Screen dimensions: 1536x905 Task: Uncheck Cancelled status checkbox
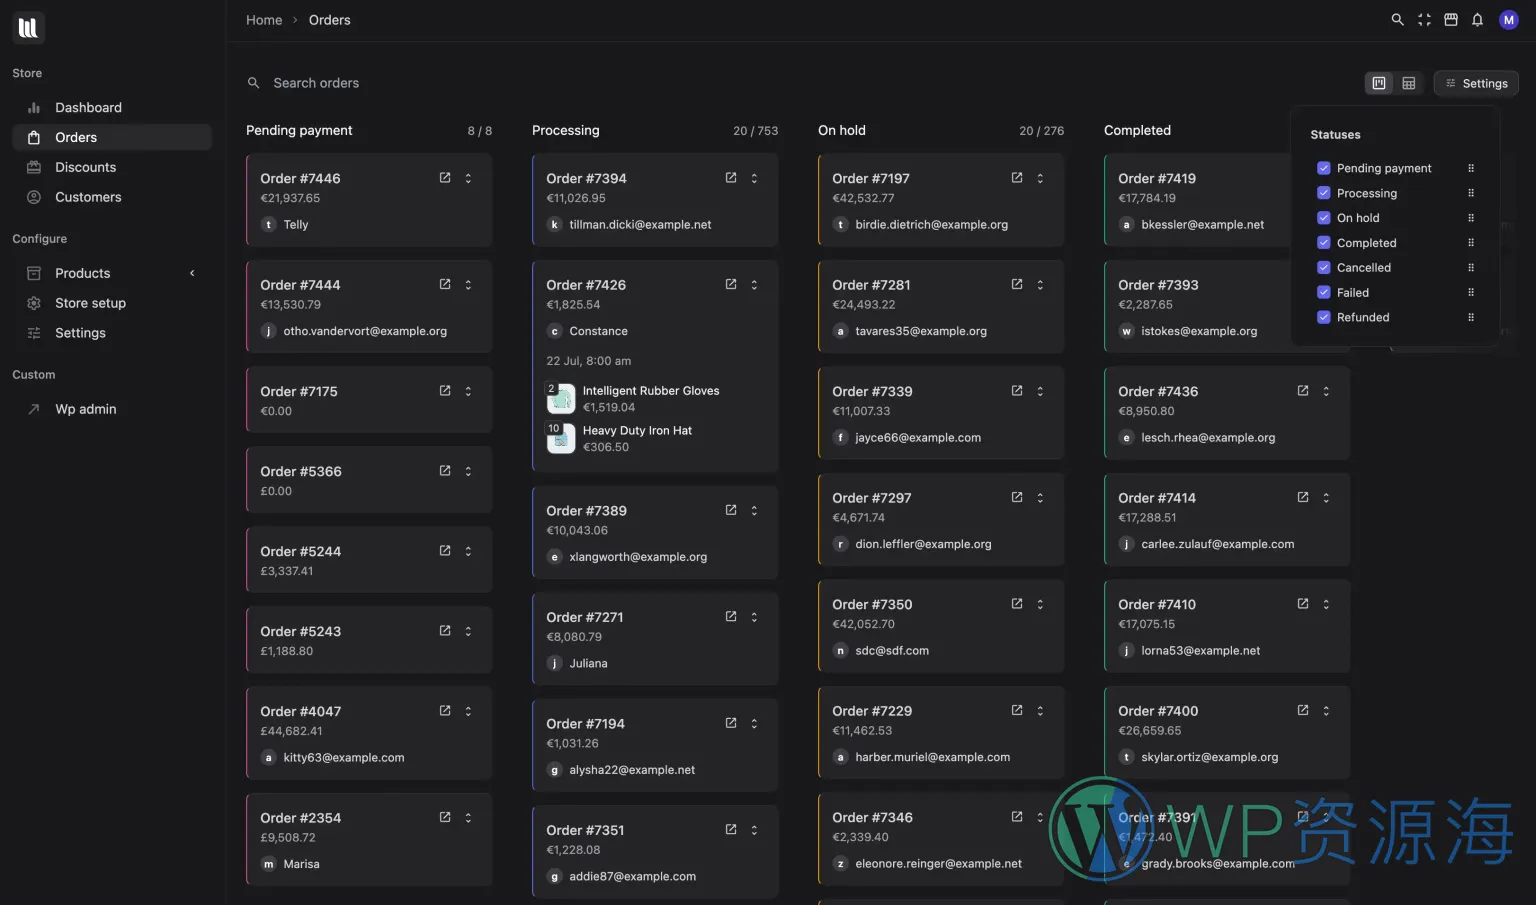tap(1324, 267)
